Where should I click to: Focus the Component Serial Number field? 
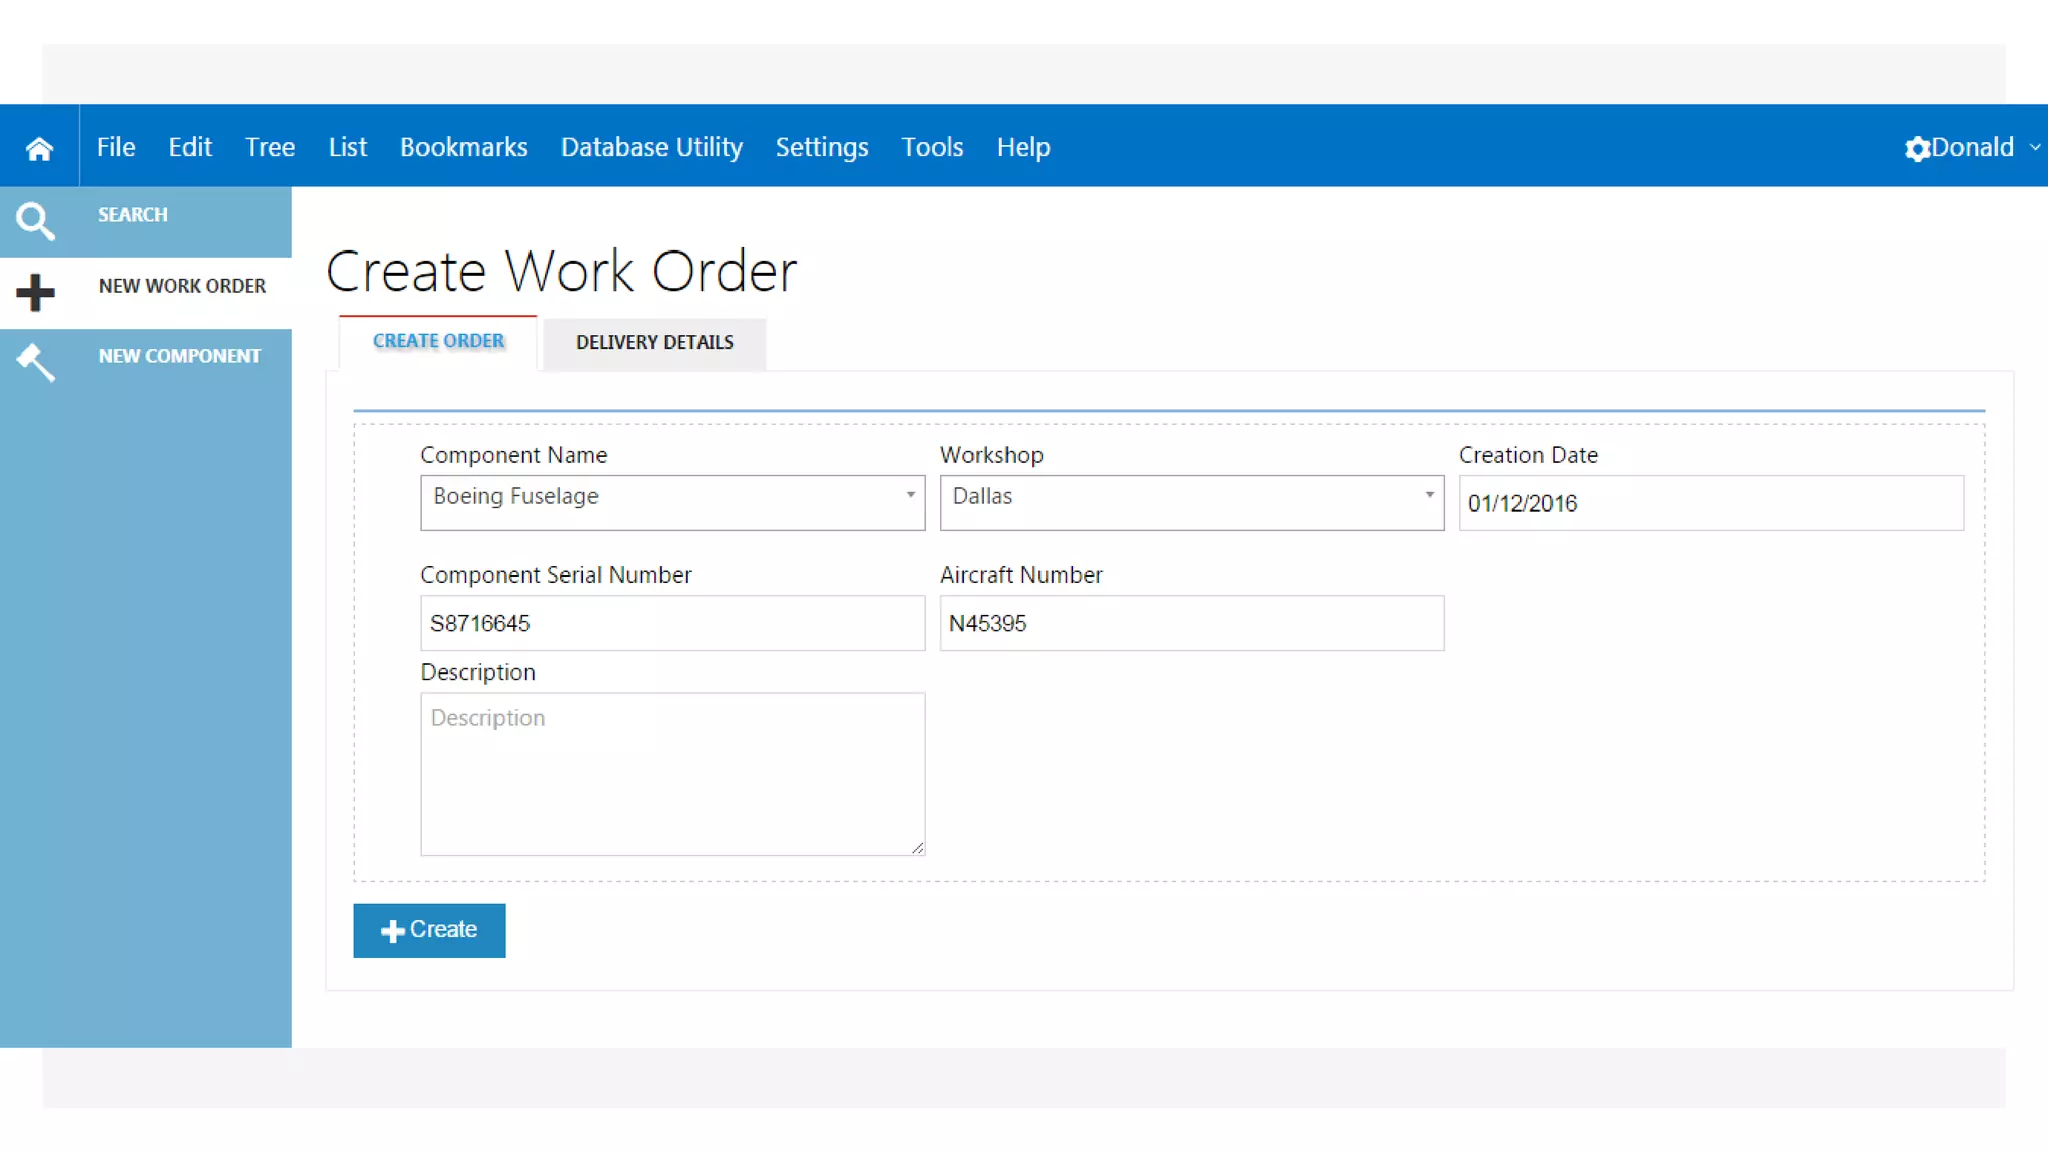pyautogui.click(x=672, y=623)
